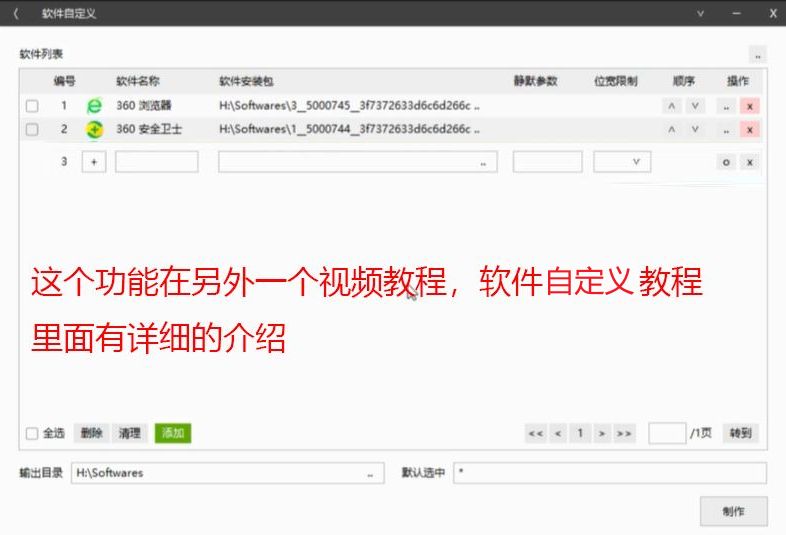Move 360 安全卫士 up in order
Viewport: 786px width, 535px height.
coord(671,129)
